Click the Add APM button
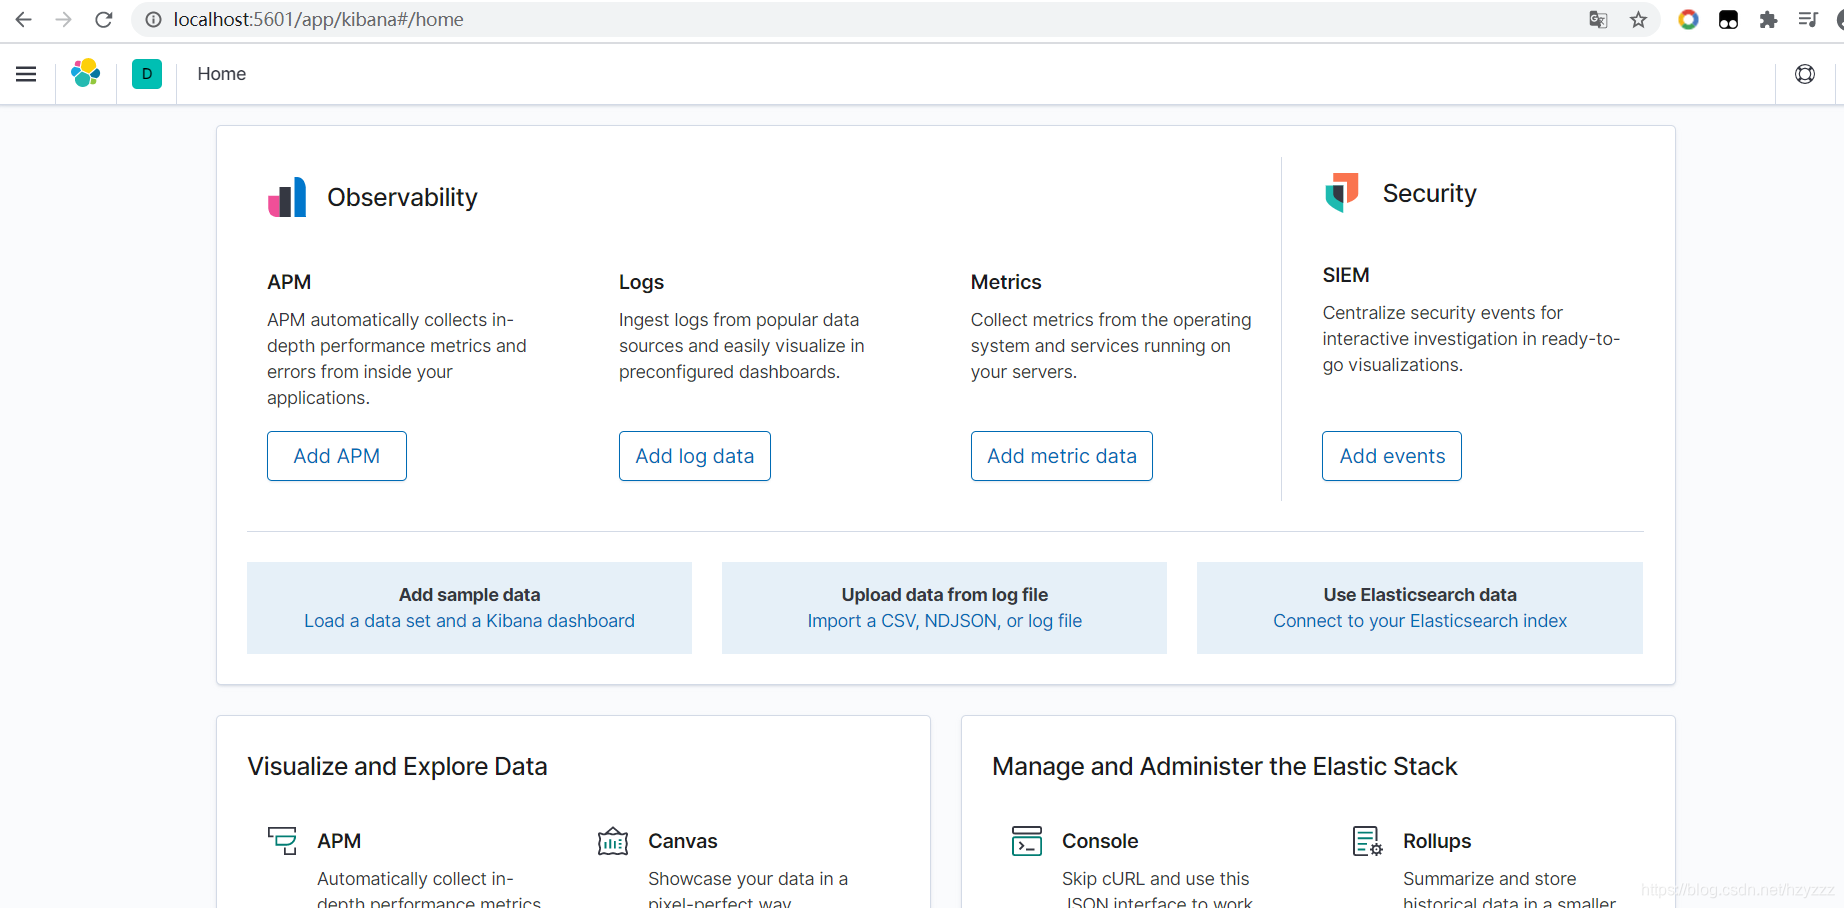 pyautogui.click(x=337, y=456)
